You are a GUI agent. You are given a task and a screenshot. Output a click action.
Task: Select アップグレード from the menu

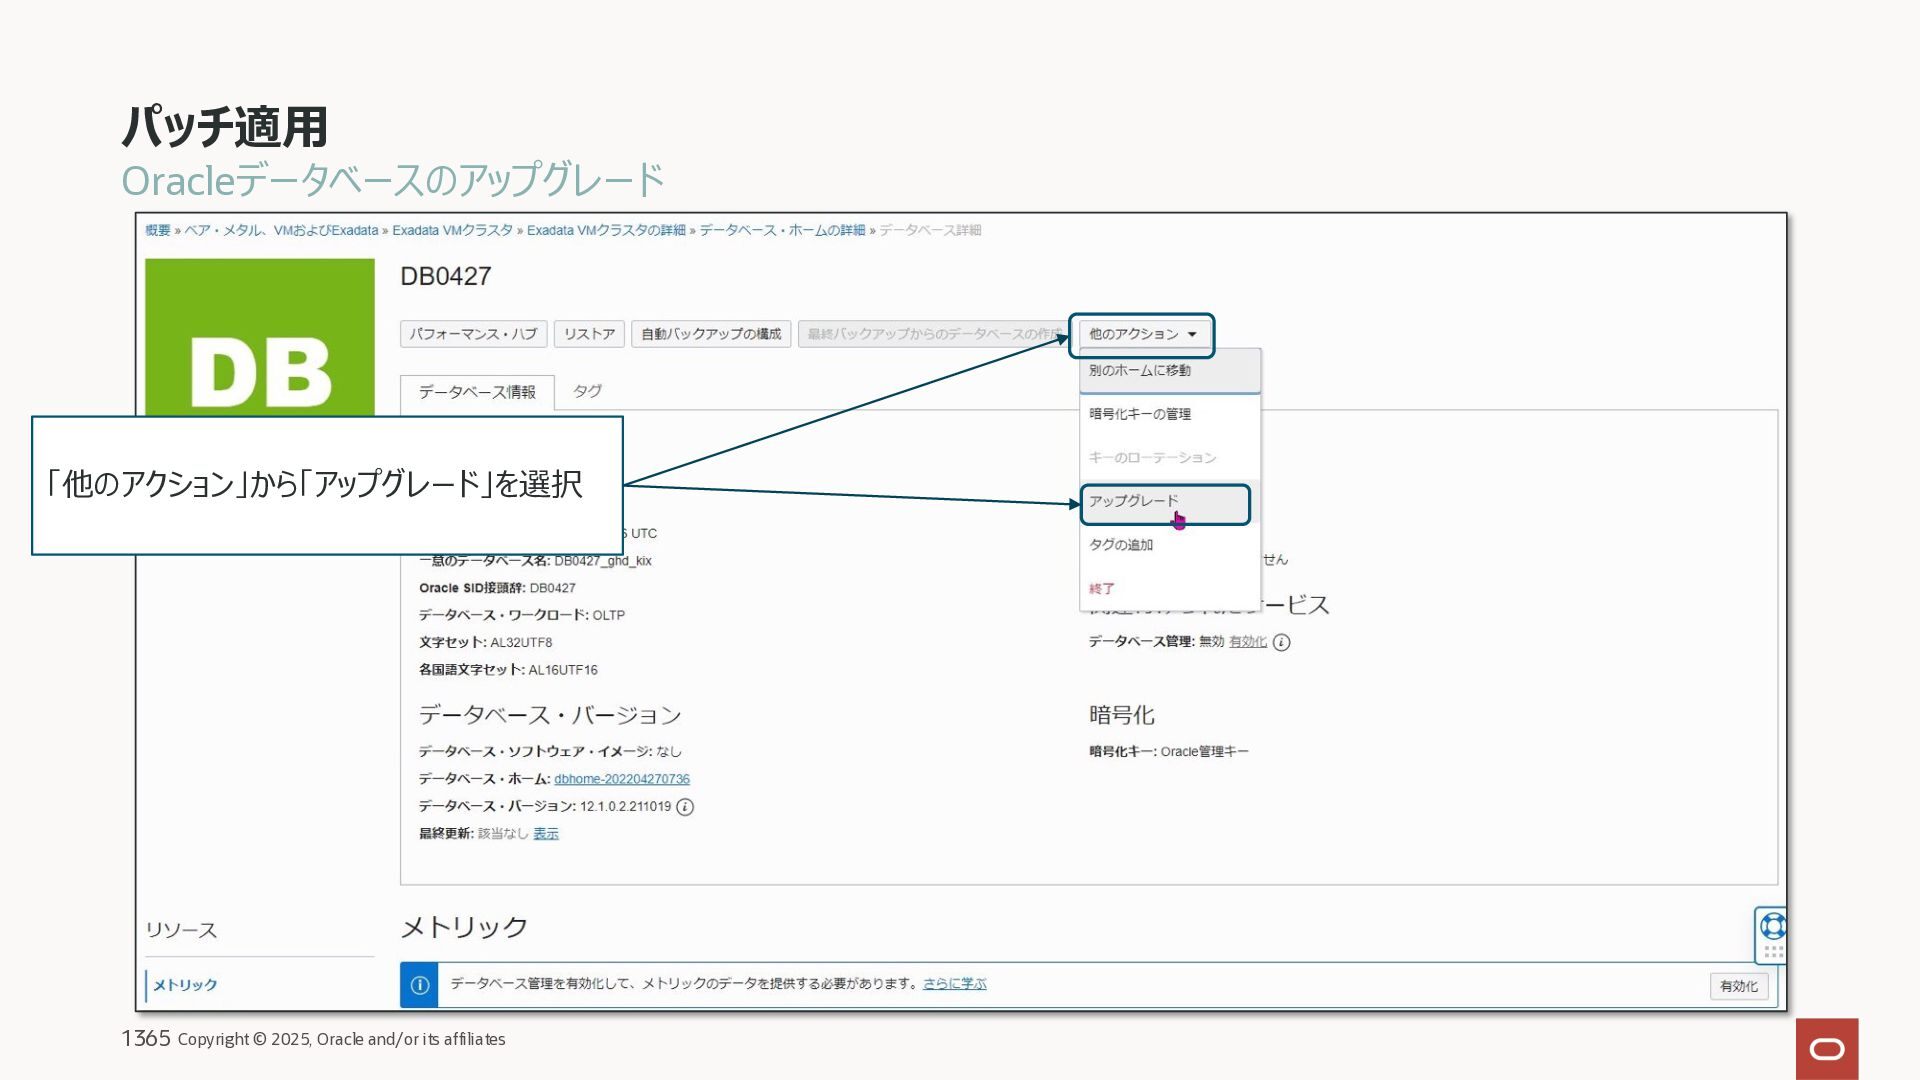1134,501
